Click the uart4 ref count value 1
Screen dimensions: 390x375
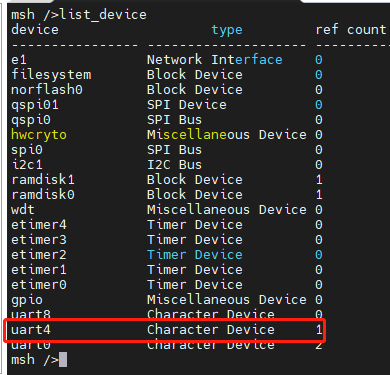(x=319, y=330)
